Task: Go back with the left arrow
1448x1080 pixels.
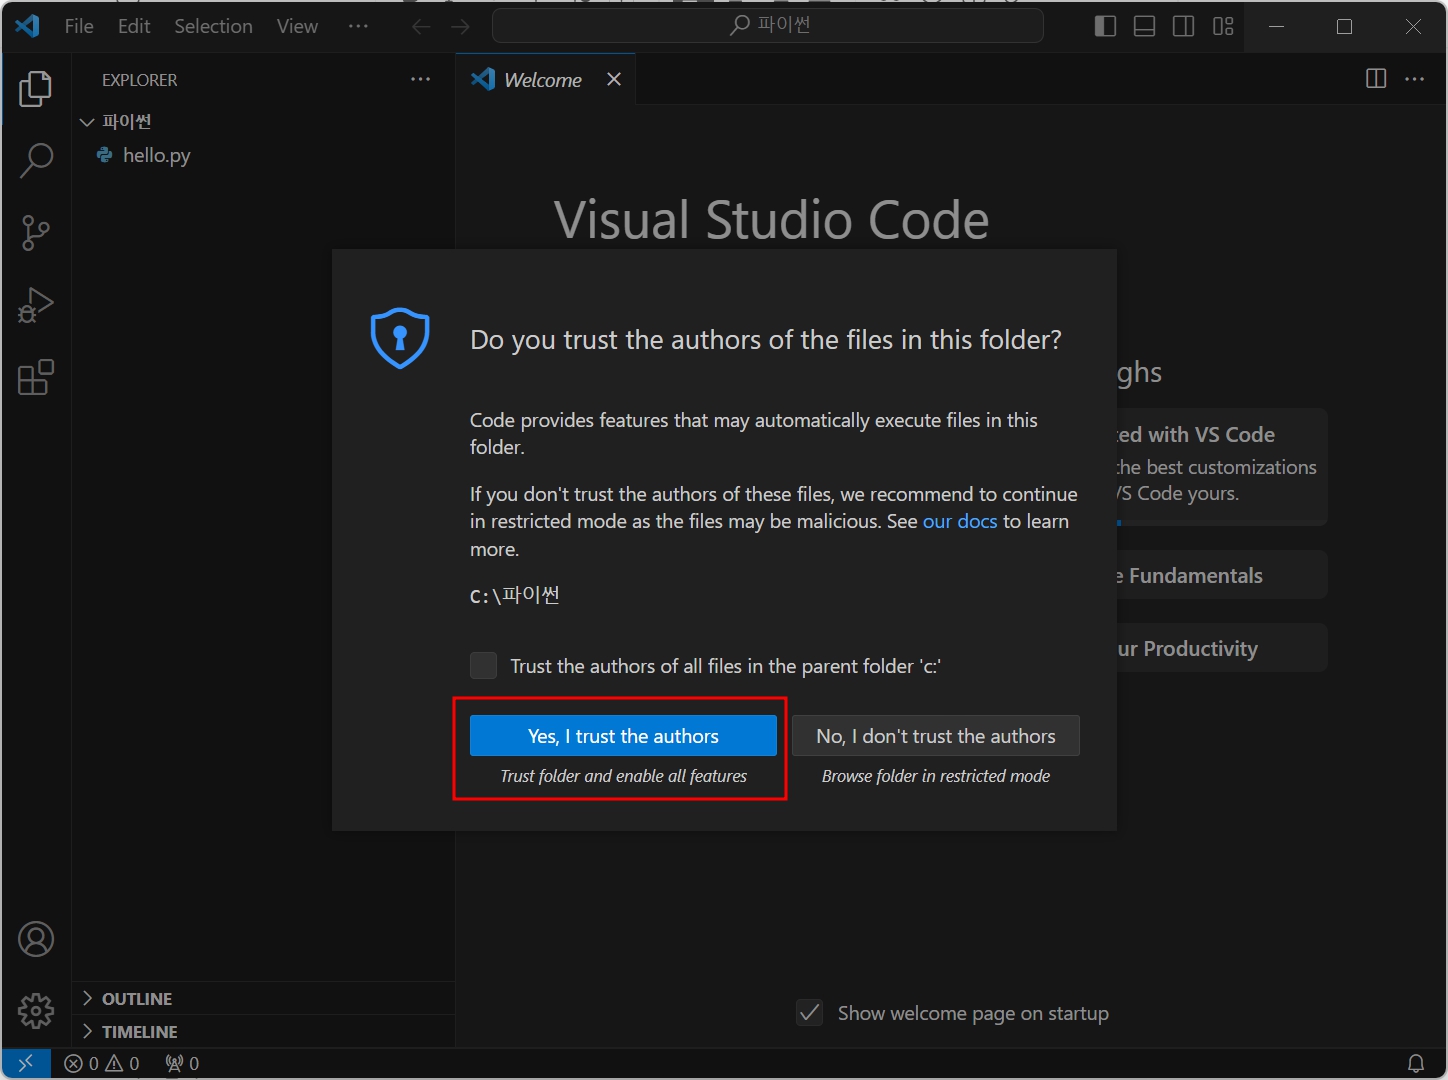Action: (x=421, y=26)
